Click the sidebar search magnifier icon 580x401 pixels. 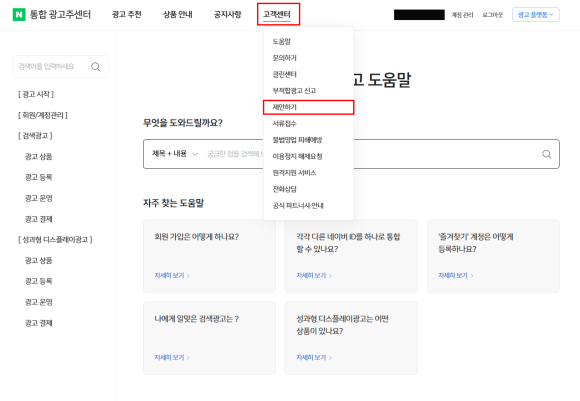pos(95,67)
